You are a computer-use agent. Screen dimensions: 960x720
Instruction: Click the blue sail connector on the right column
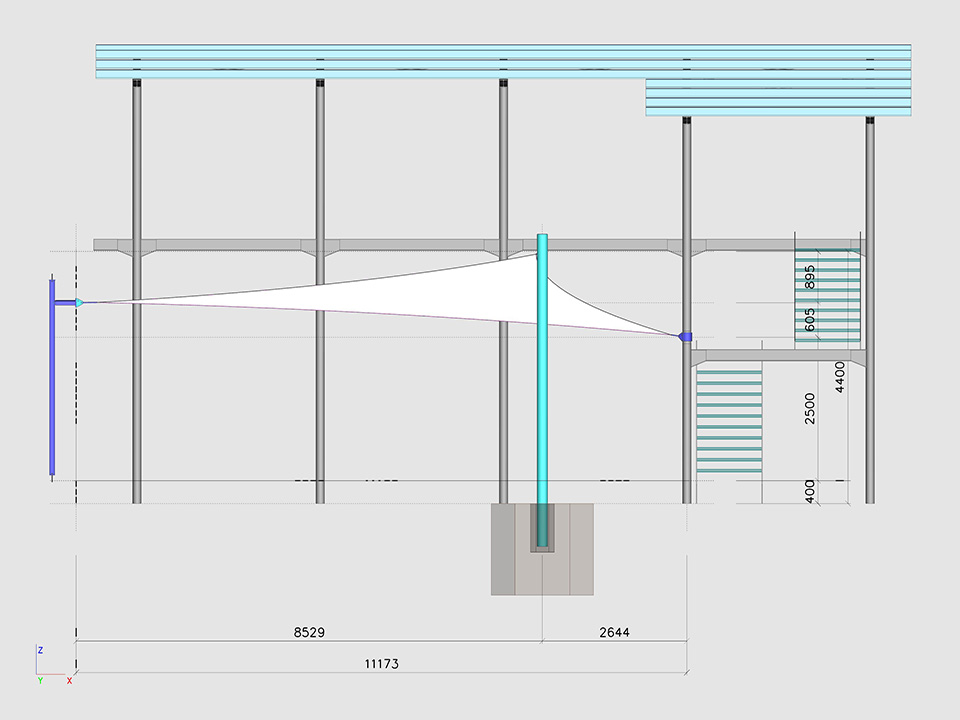point(685,337)
